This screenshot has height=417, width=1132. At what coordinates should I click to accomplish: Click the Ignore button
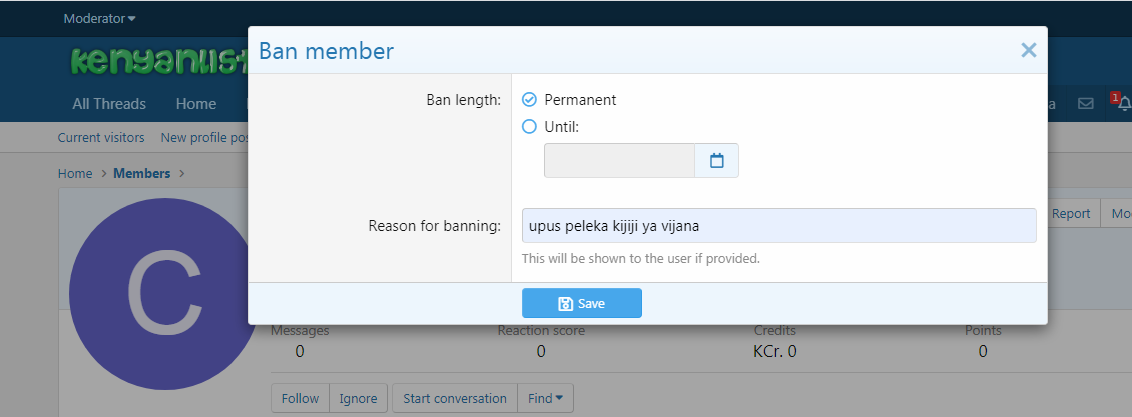[x=359, y=398]
